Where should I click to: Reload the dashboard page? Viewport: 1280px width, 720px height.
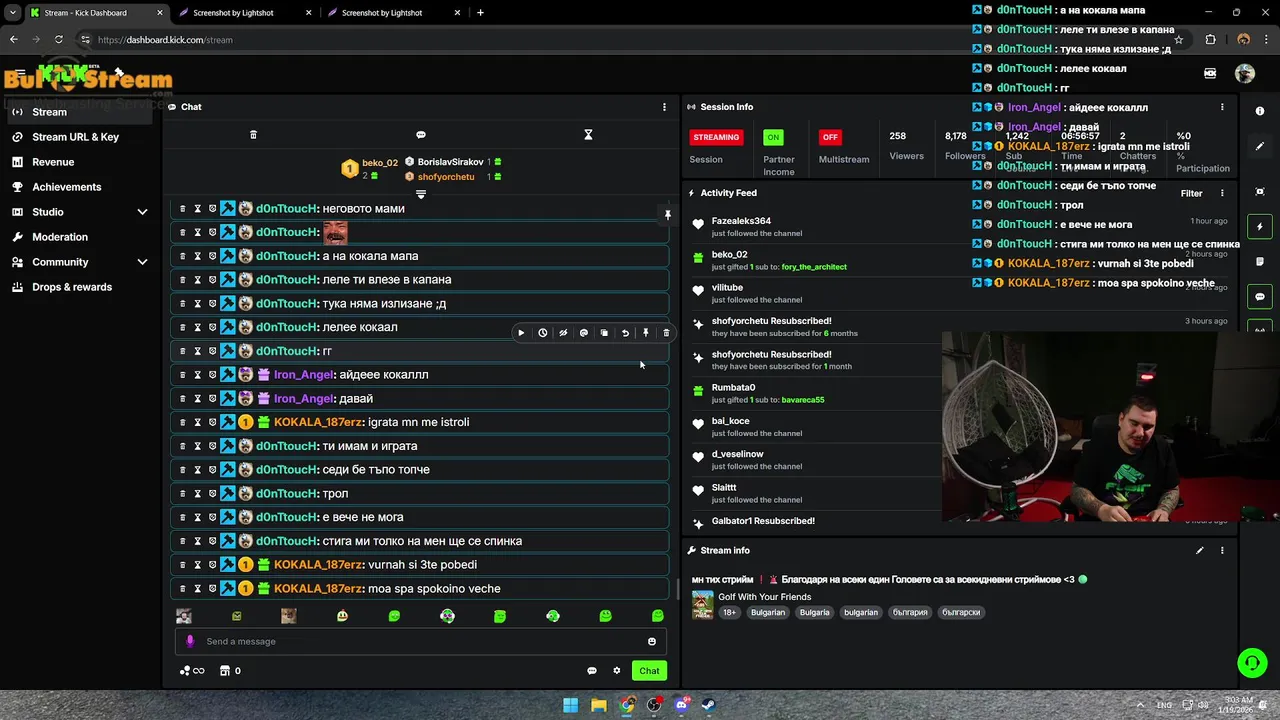(x=59, y=40)
